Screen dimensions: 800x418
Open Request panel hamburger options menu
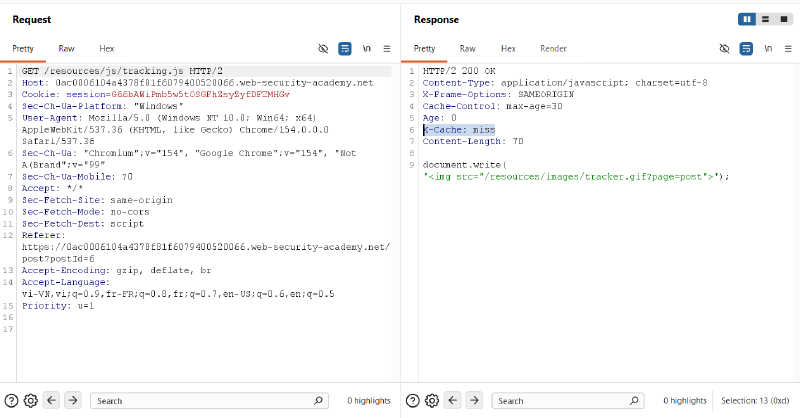[387, 48]
